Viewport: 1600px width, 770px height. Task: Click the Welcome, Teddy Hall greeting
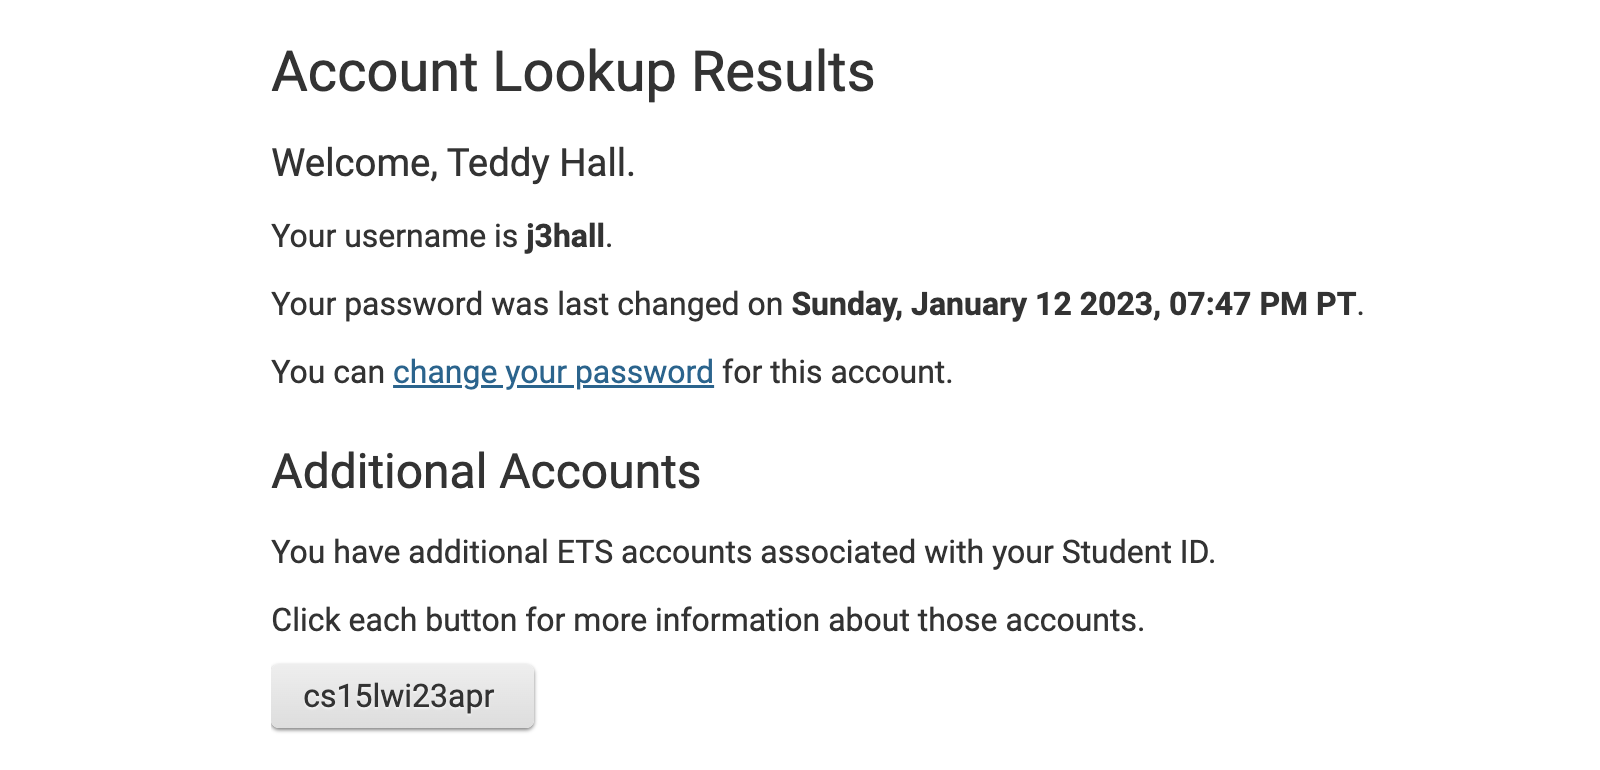point(453,163)
